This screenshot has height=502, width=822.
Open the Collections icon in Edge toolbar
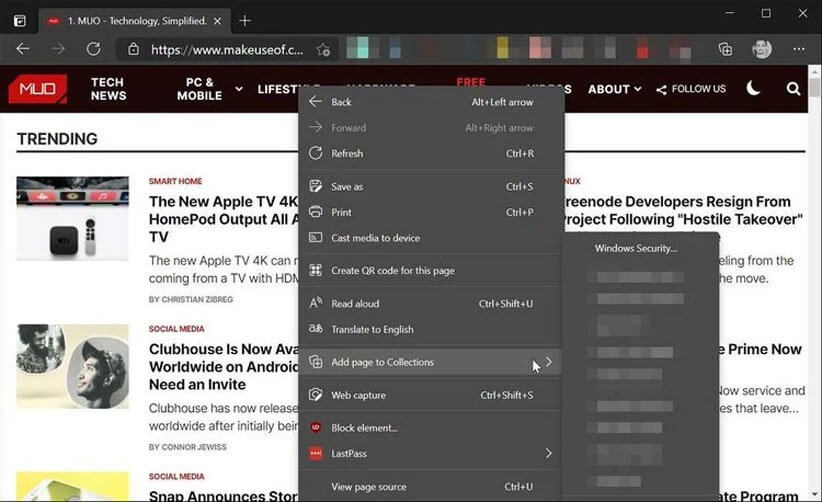click(x=726, y=48)
